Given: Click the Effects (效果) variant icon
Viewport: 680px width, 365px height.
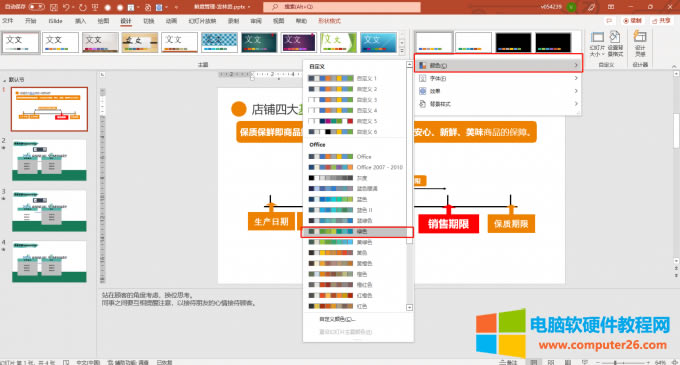Looking at the screenshot, I should 423,91.
